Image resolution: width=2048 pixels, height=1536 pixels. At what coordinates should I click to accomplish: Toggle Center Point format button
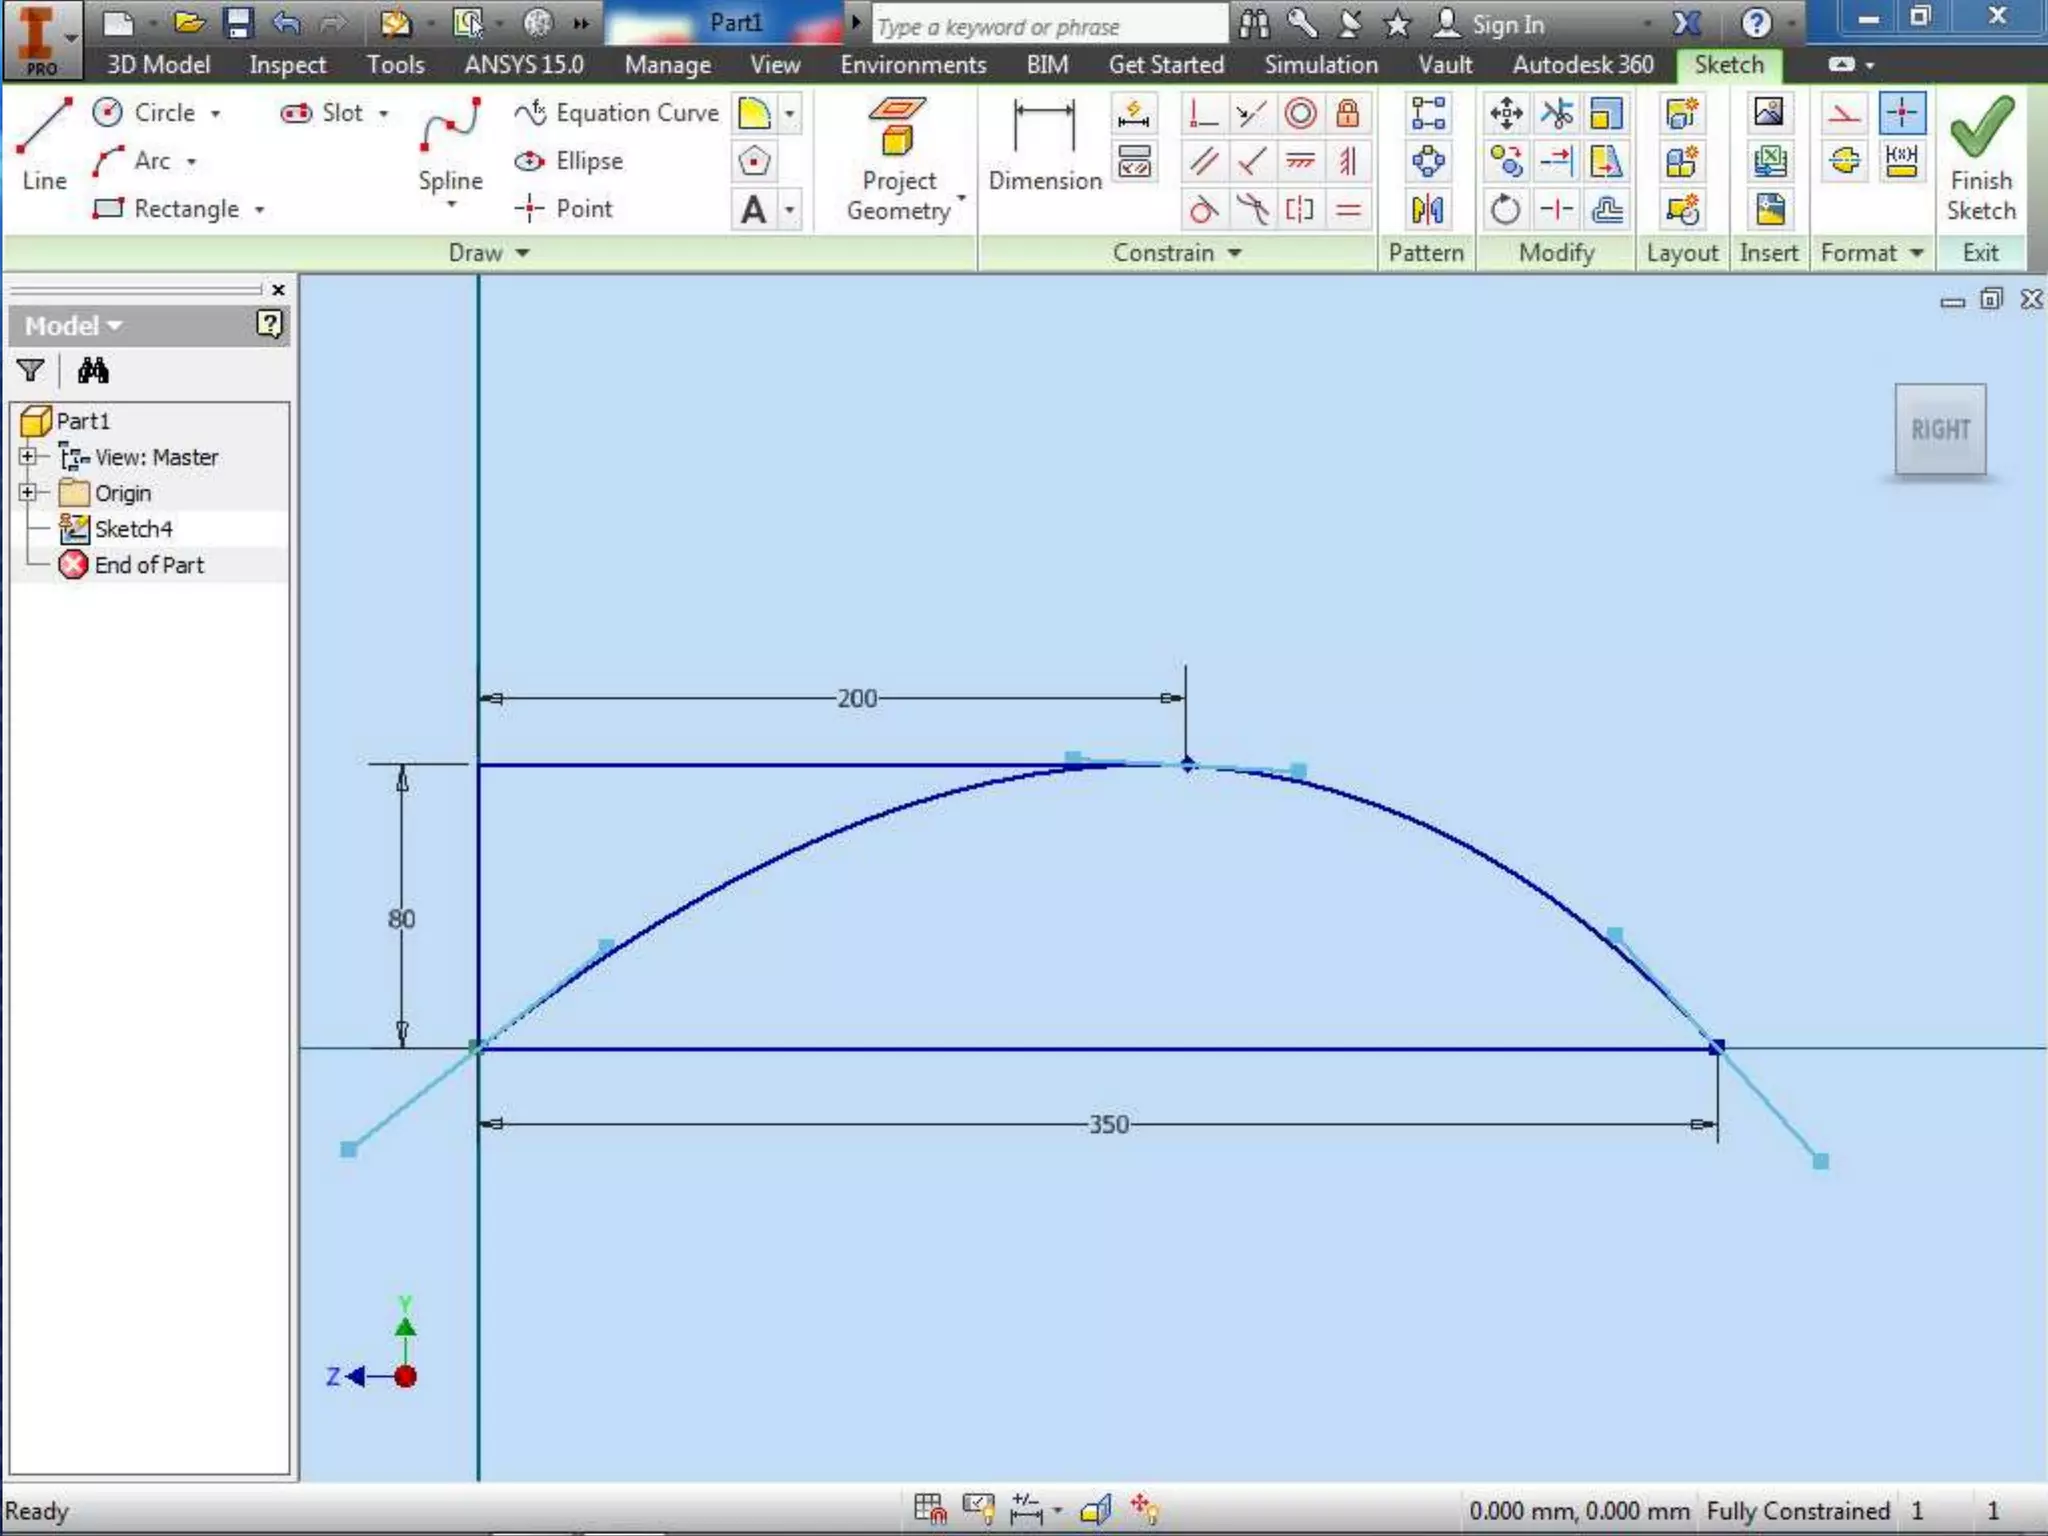click(x=1901, y=113)
